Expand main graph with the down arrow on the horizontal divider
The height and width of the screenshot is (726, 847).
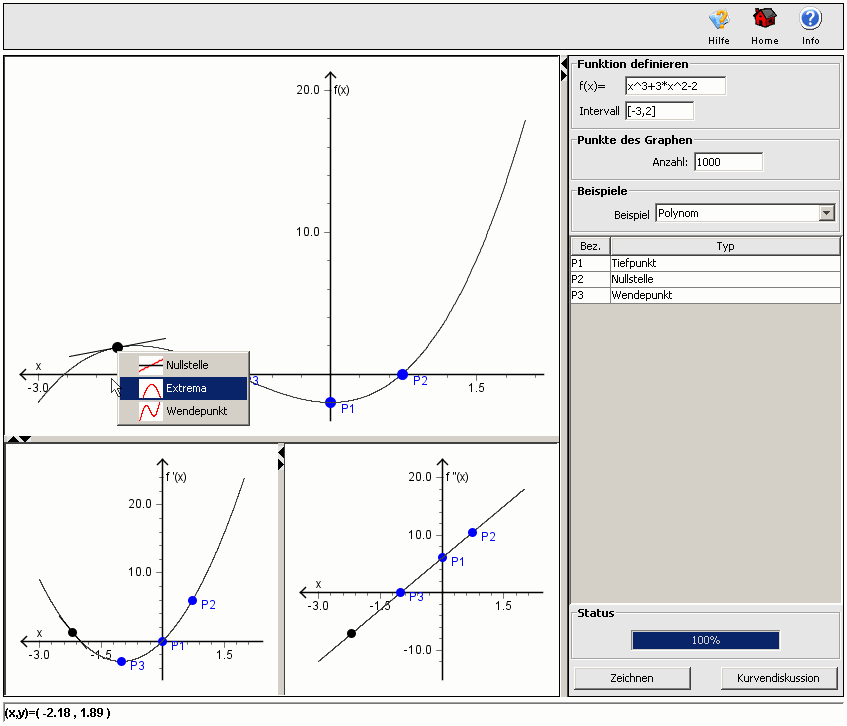point(26,438)
